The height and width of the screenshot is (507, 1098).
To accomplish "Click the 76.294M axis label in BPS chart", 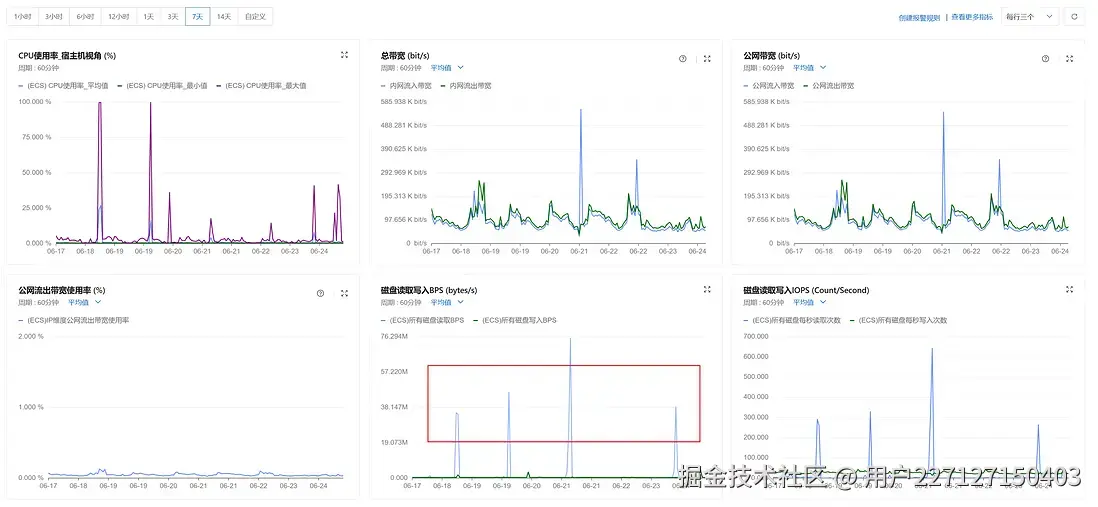I will tap(394, 337).
